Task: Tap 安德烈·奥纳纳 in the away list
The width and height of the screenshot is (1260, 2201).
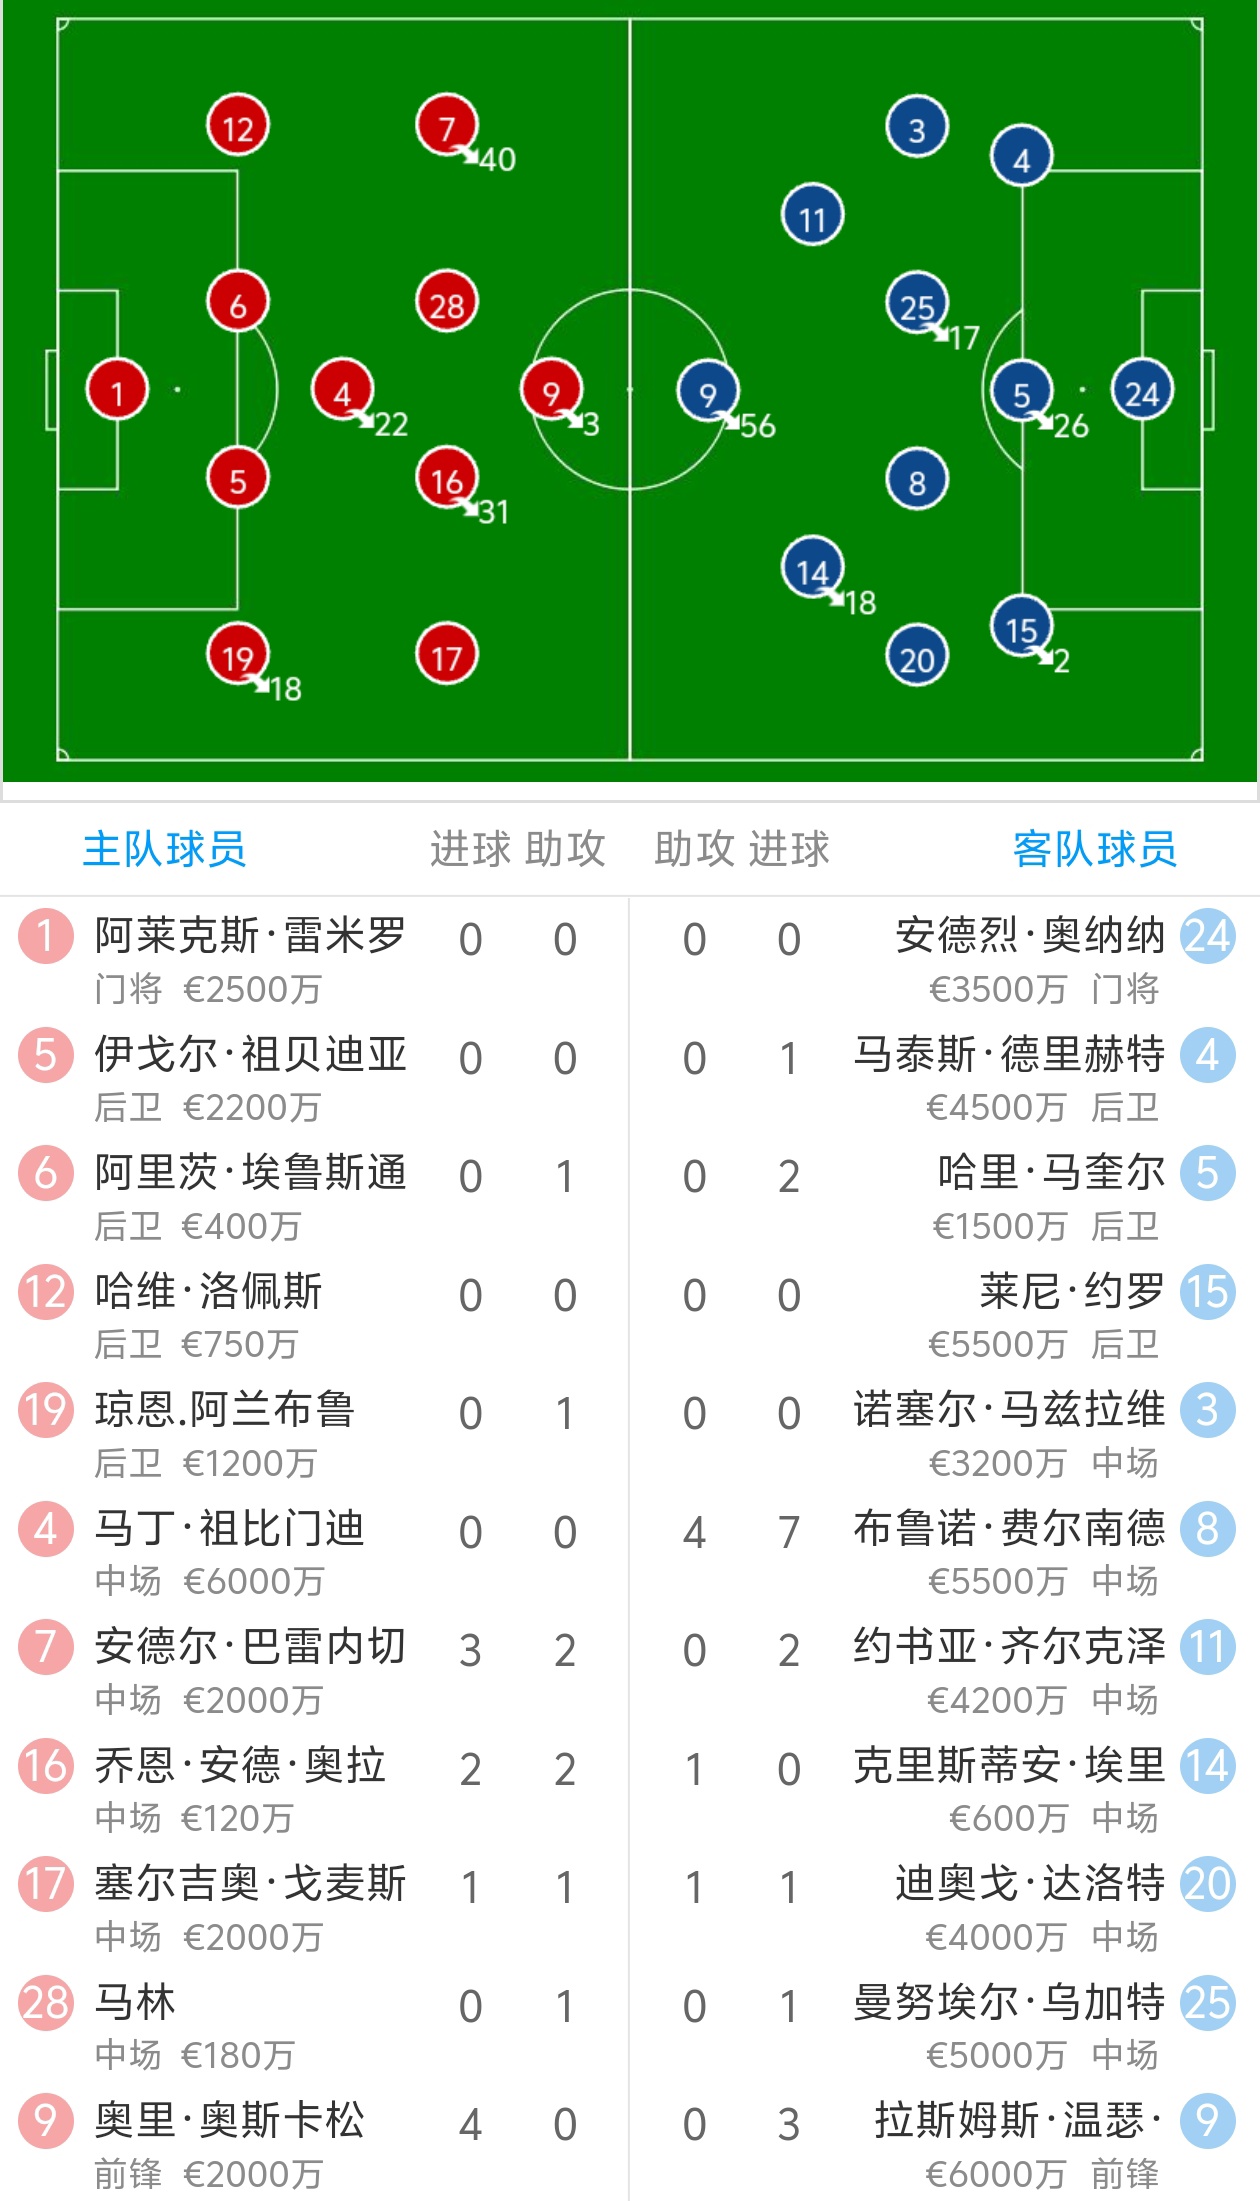Action: 1029,937
